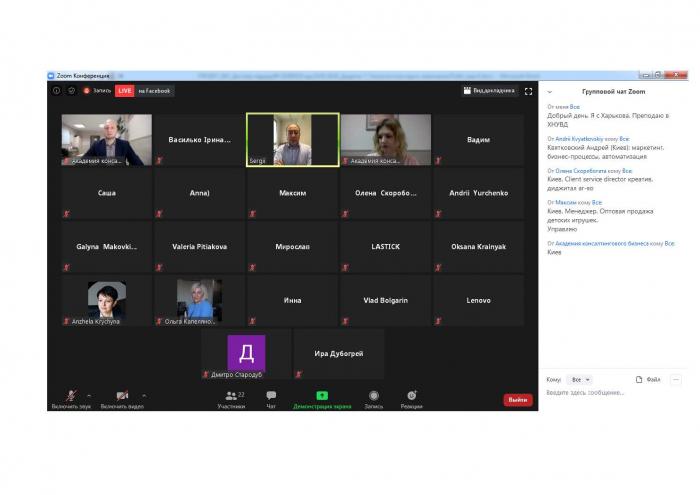The width and height of the screenshot is (700, 495).
Task: Expand audio options arrow next to microphone
Action: pyautogui.click(x=90, y=395)
